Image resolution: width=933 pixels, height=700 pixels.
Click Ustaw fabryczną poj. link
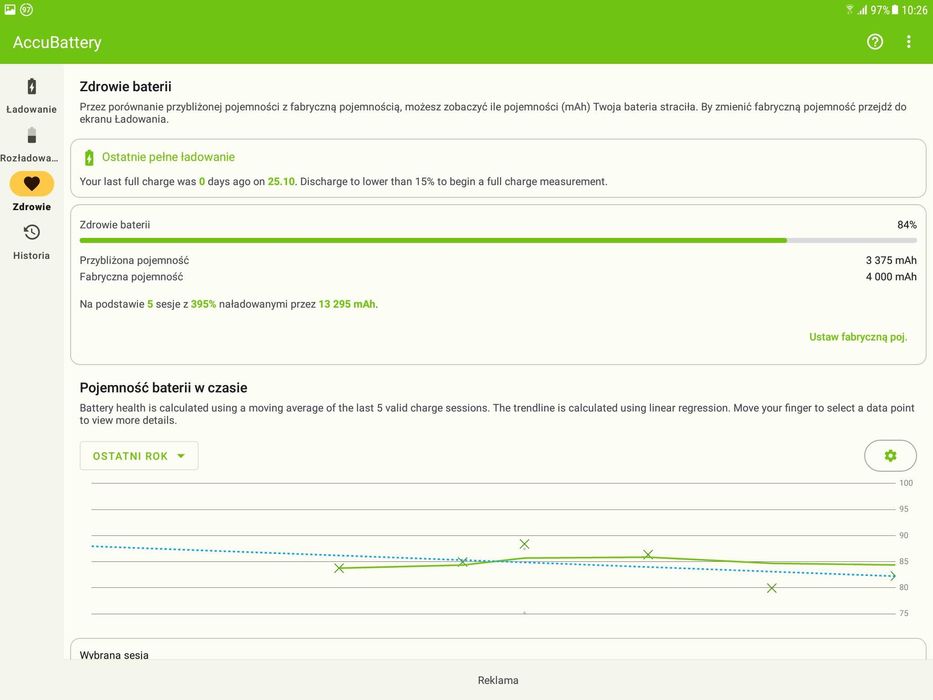pos(857,337)
